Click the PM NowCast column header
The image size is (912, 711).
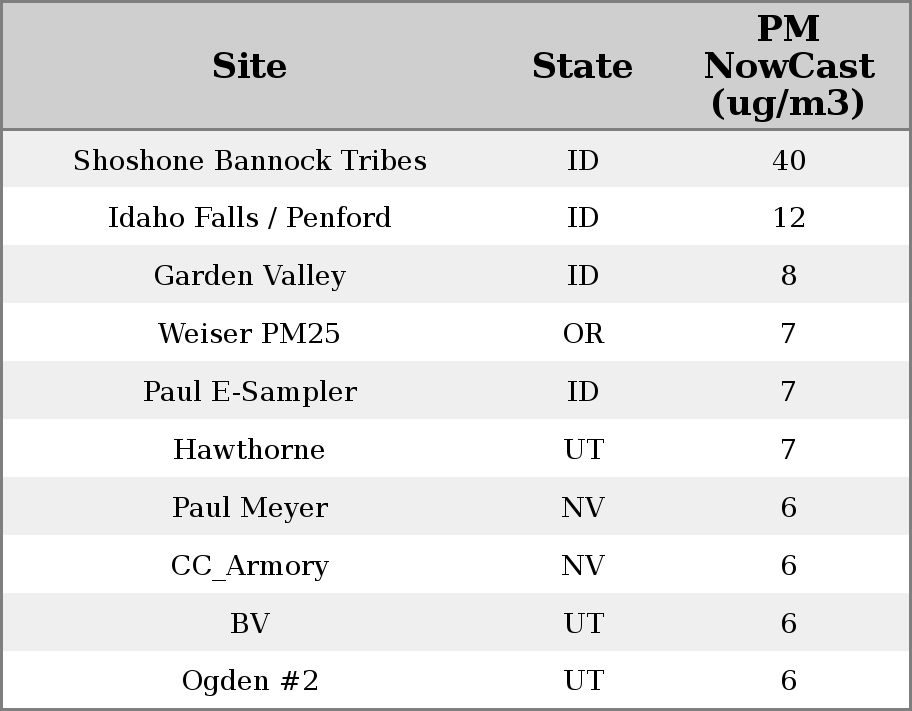click(x=788, y=67)
